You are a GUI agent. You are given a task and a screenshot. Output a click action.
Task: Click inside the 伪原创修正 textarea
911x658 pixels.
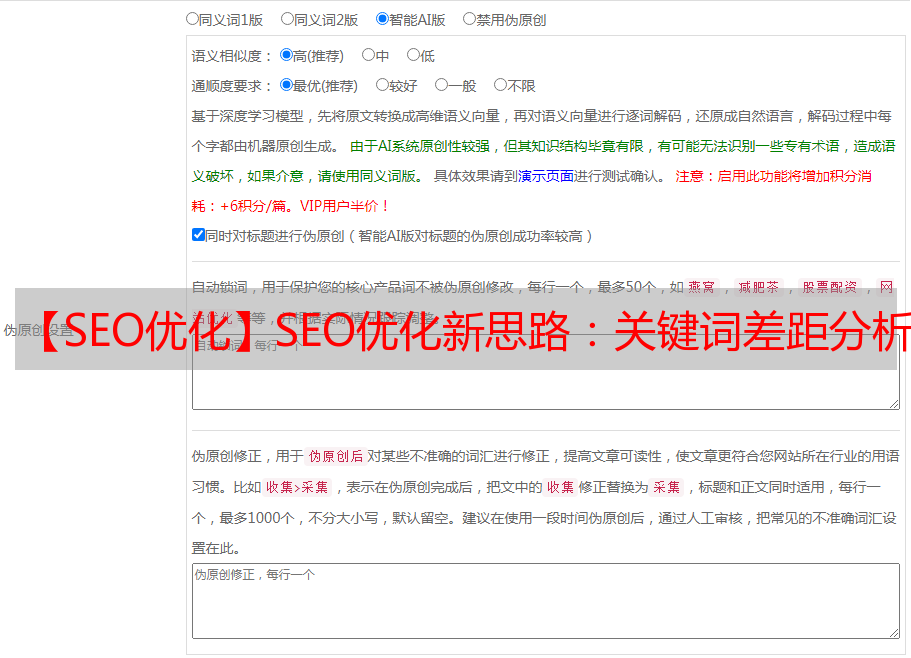click(546, 601)
